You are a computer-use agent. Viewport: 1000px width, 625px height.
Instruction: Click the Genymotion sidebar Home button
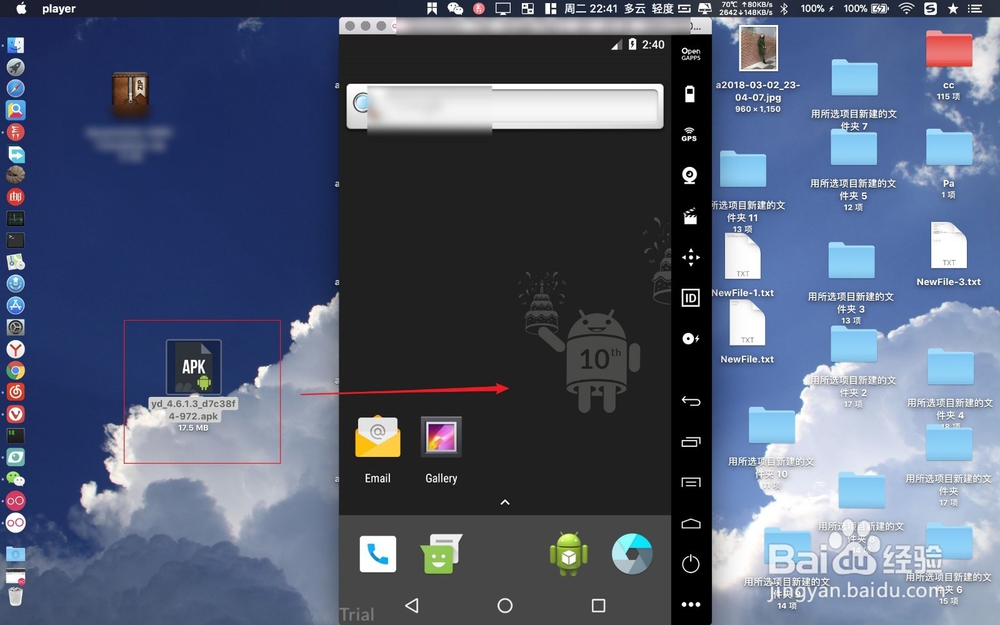tap(691, 524)
